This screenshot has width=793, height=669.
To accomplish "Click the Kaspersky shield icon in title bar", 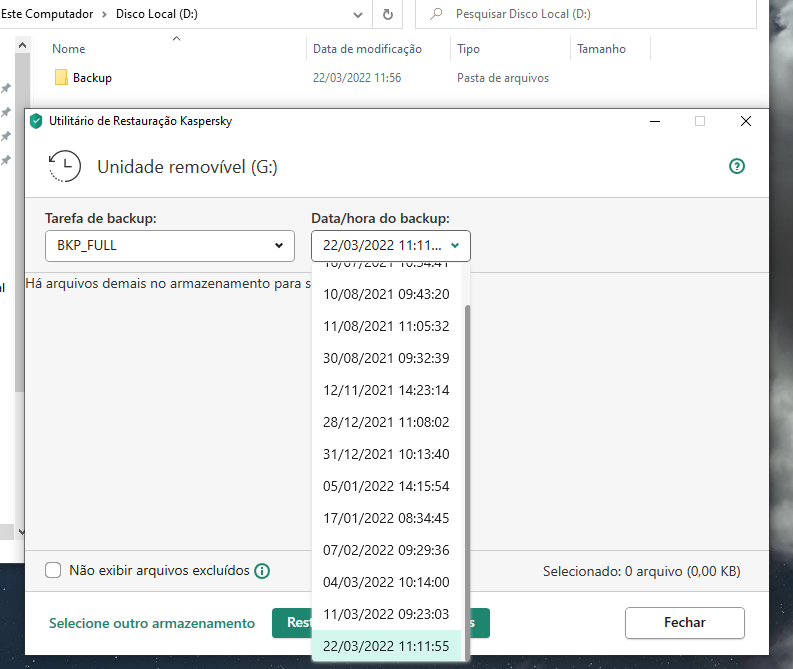I will click(36, 121).
